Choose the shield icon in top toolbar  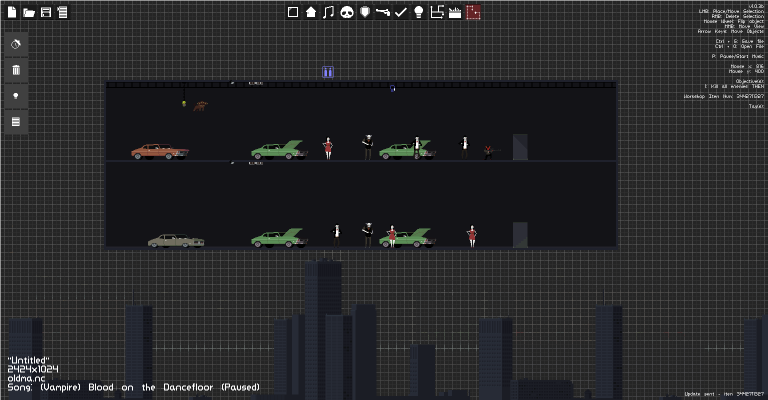coord(365,12)
